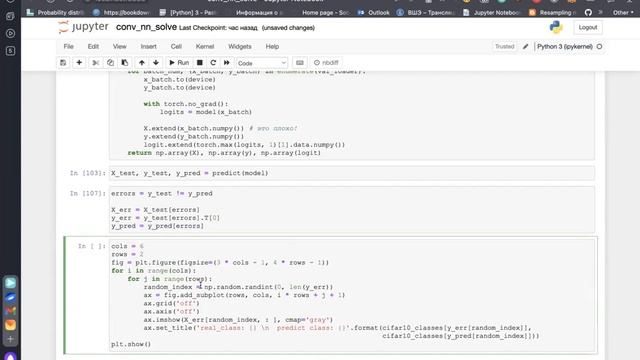Open the File menu

tap(69, 47)
